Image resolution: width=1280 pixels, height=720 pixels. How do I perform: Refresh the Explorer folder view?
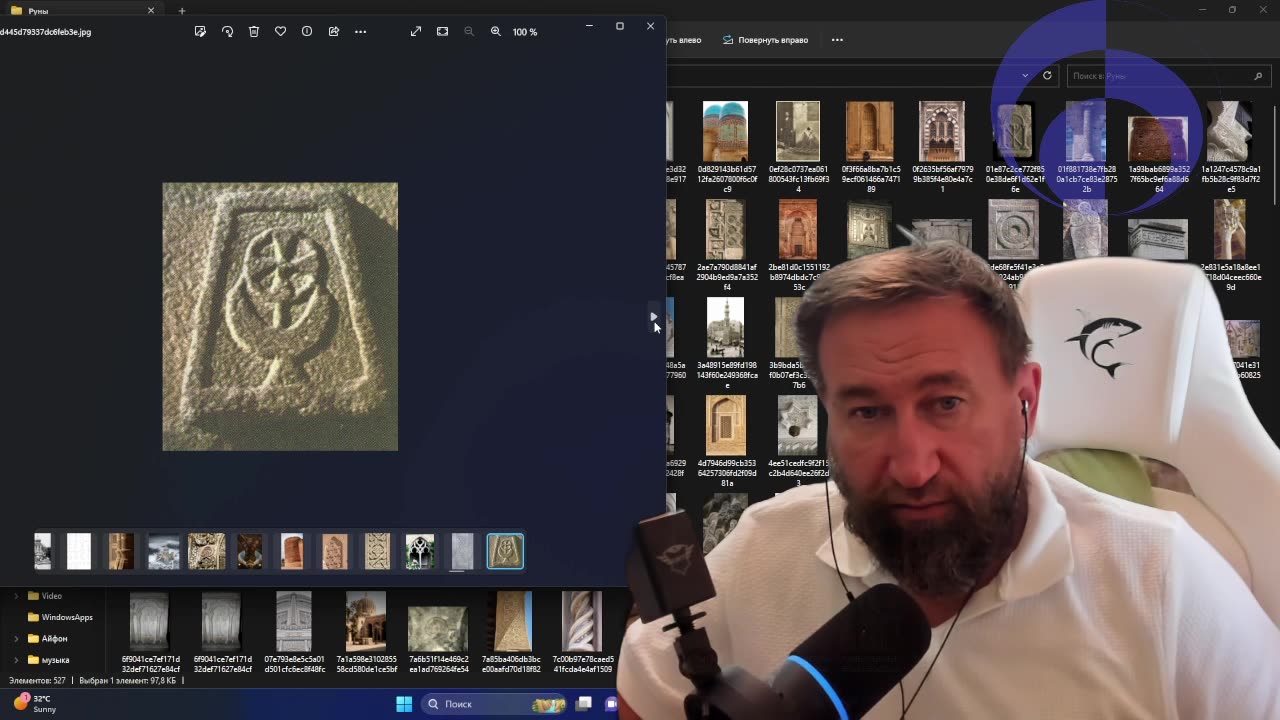coord(1047,76)
